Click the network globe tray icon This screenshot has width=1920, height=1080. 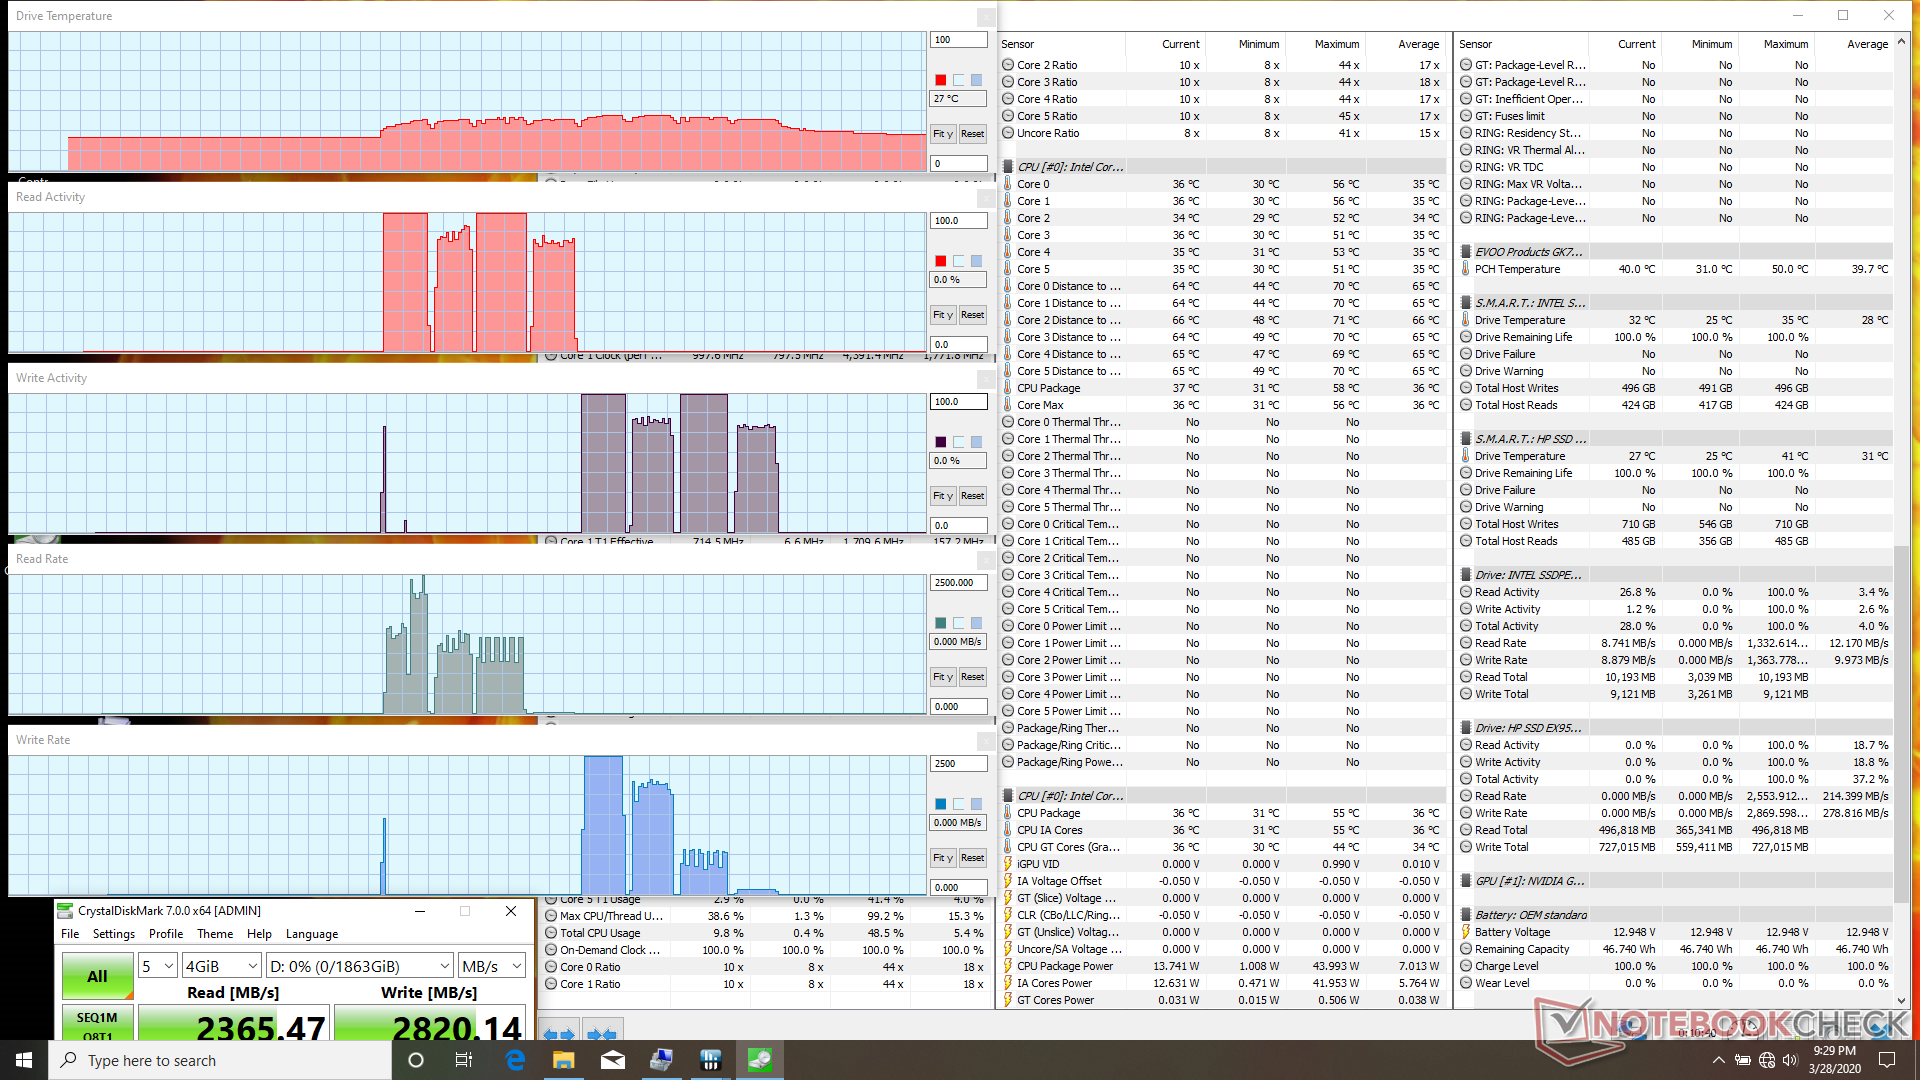pyautogui.click(x=1767, y=1060)
